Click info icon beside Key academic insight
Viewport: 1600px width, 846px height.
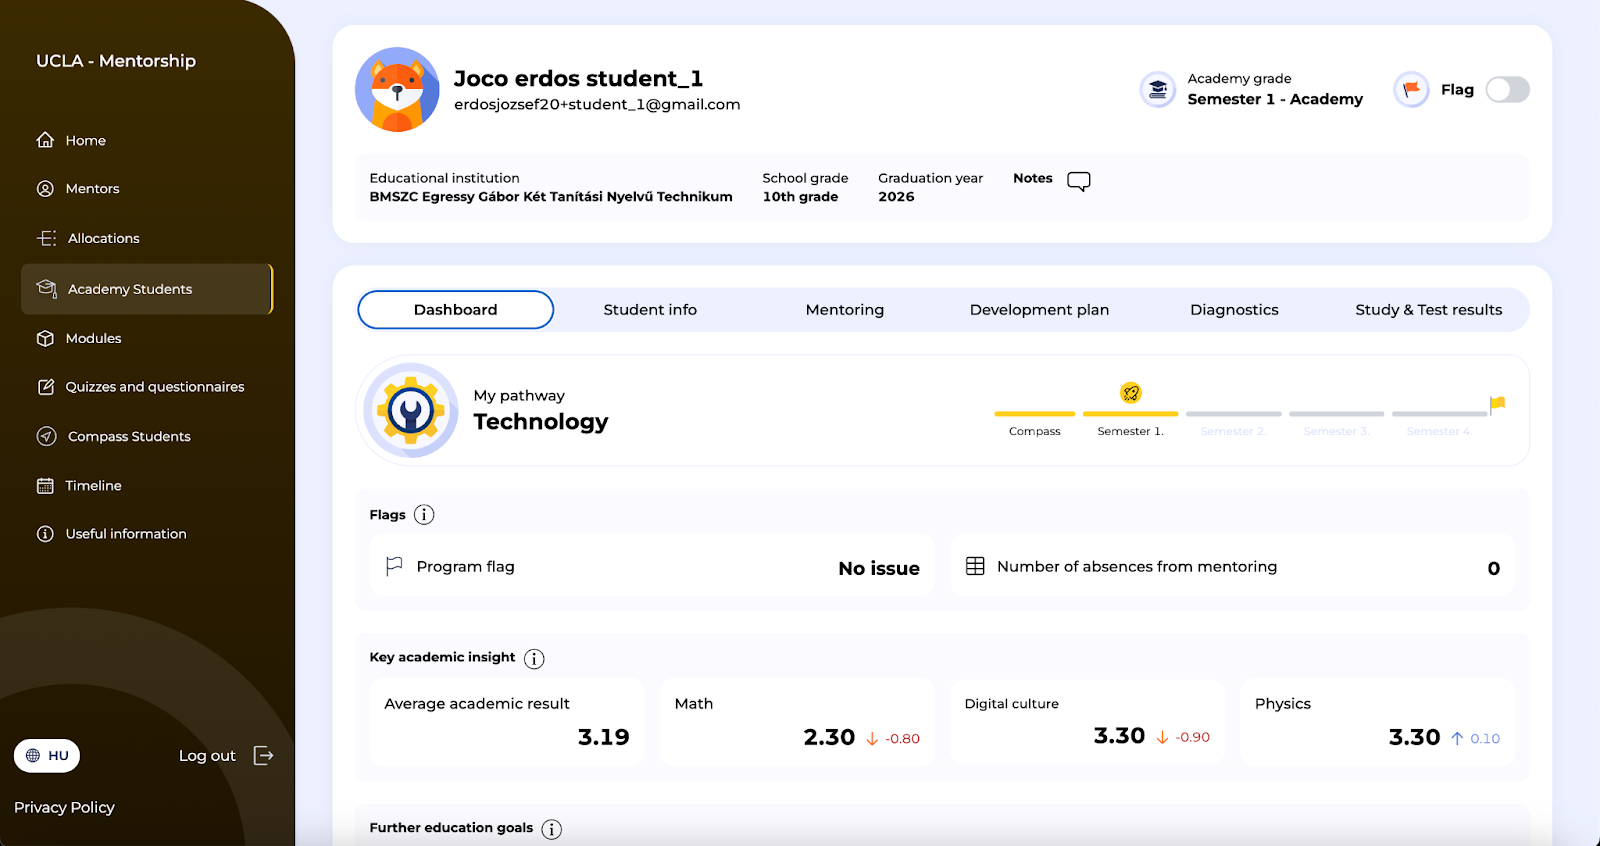click(534, 659)
